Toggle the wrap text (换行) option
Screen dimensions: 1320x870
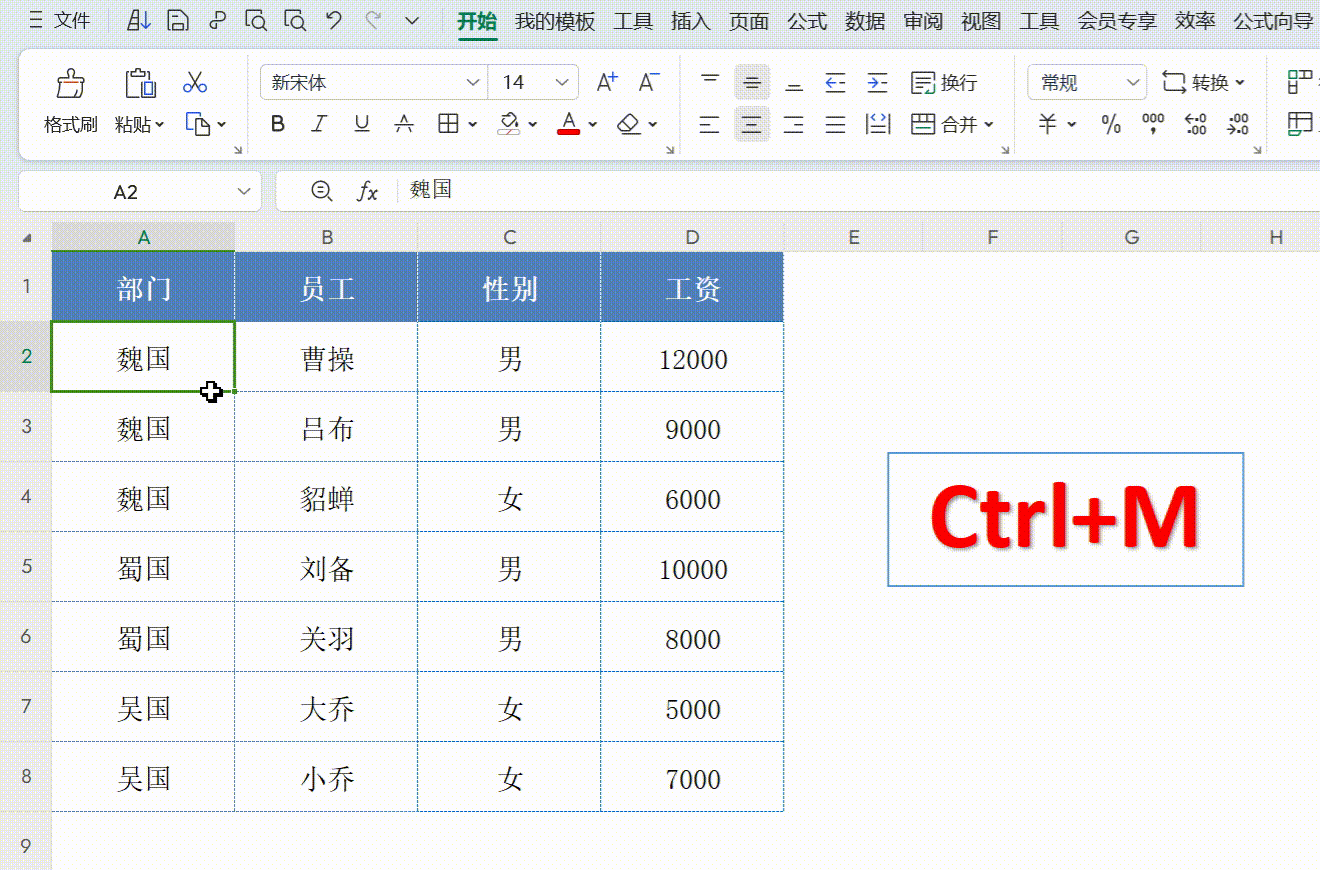pos(944,83)
